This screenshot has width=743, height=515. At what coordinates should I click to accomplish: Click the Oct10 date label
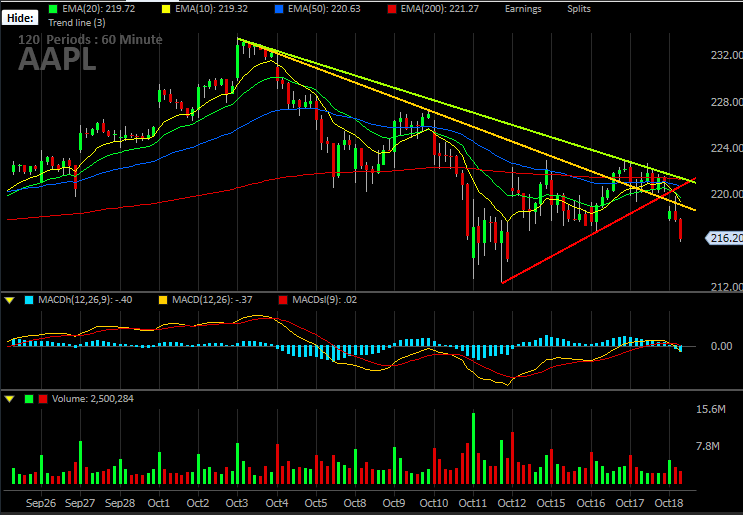pos(434,503)
